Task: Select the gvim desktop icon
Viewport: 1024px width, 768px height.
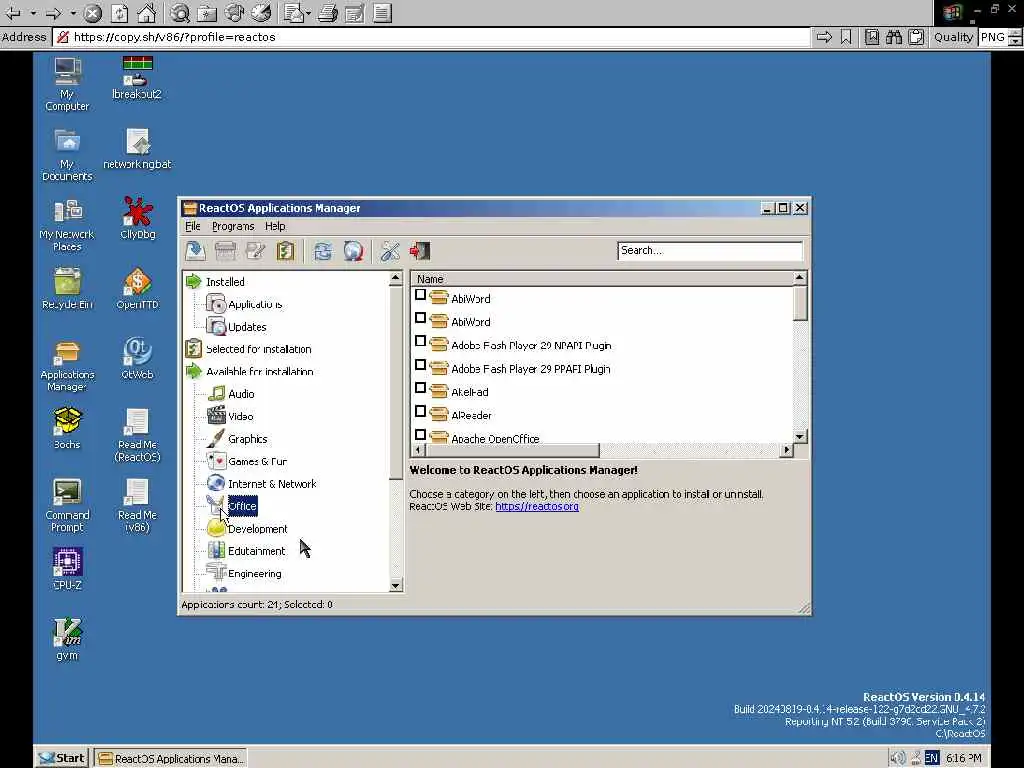Action: 67,639
